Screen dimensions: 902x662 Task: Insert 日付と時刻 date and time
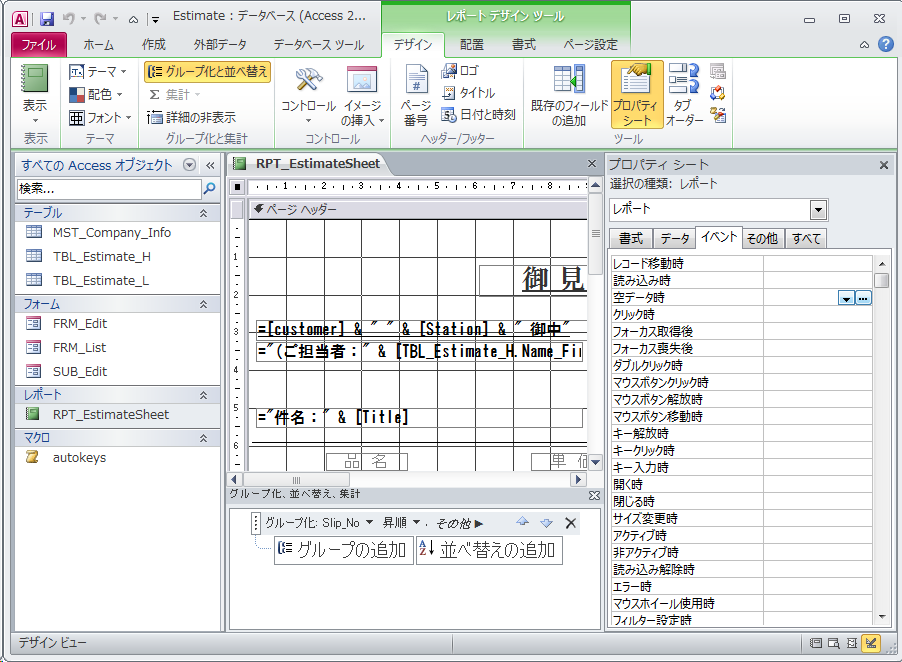click(478, 114)
